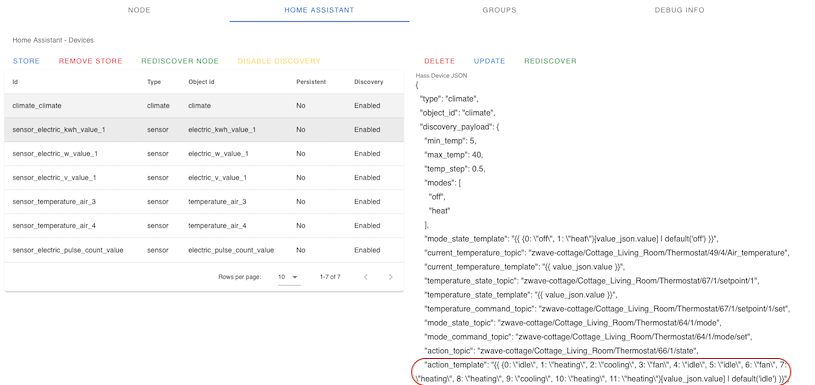Viewport: 815px width, 385px height.
Task: Delete the selected Hass device
Action: click(439, 61)
